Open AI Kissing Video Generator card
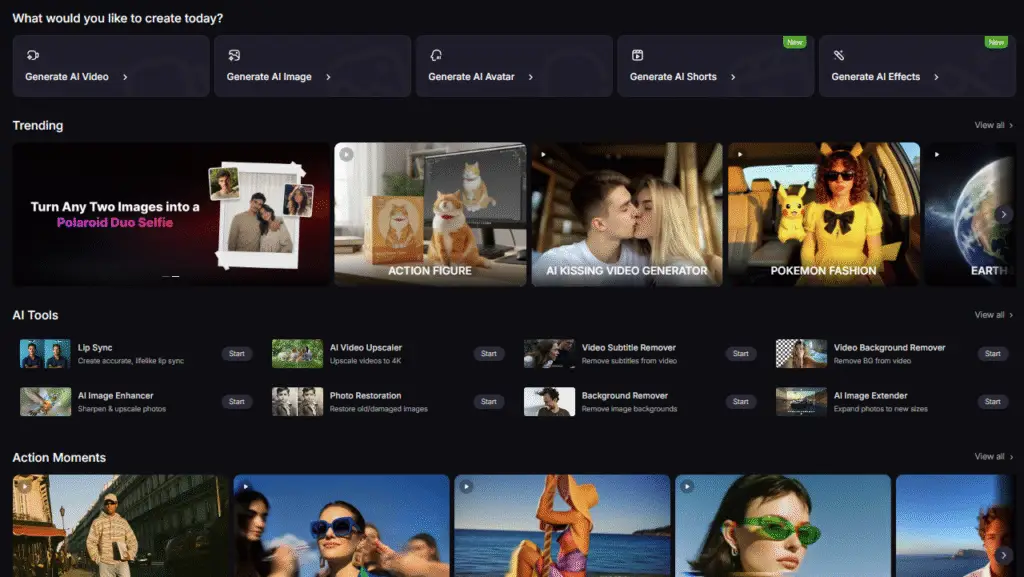The image size is (1024, 577). coord(626,214)
